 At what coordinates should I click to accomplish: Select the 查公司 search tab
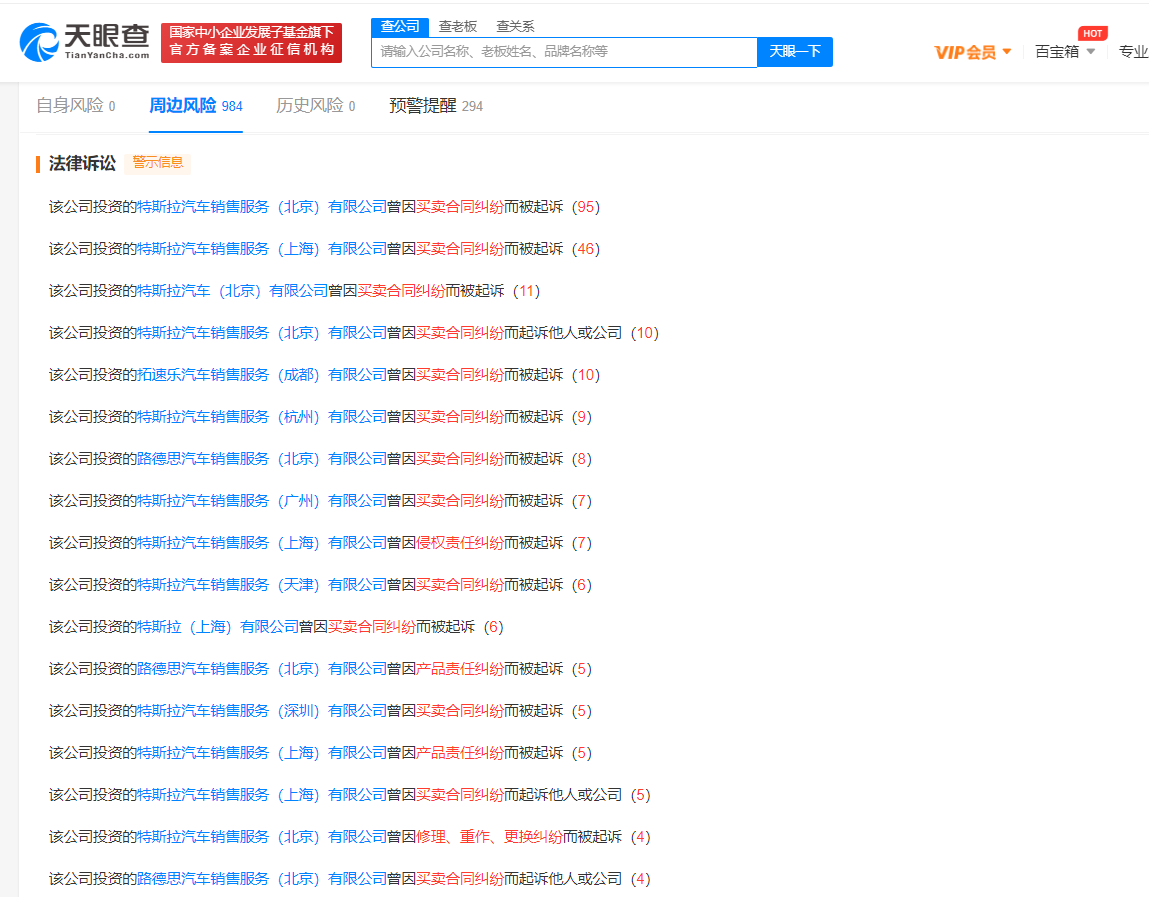[x=400, y=26]
